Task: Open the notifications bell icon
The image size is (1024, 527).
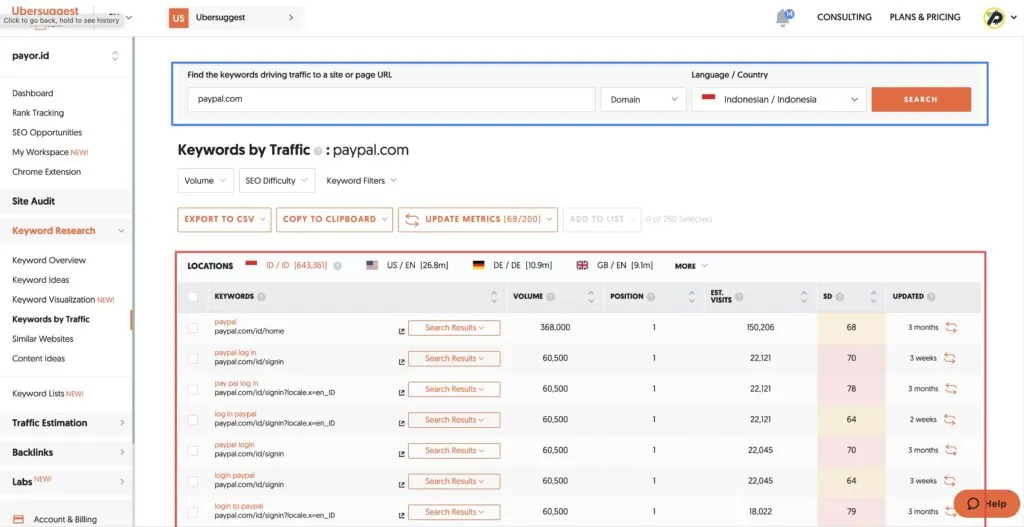Action: [x=782, y=18]
